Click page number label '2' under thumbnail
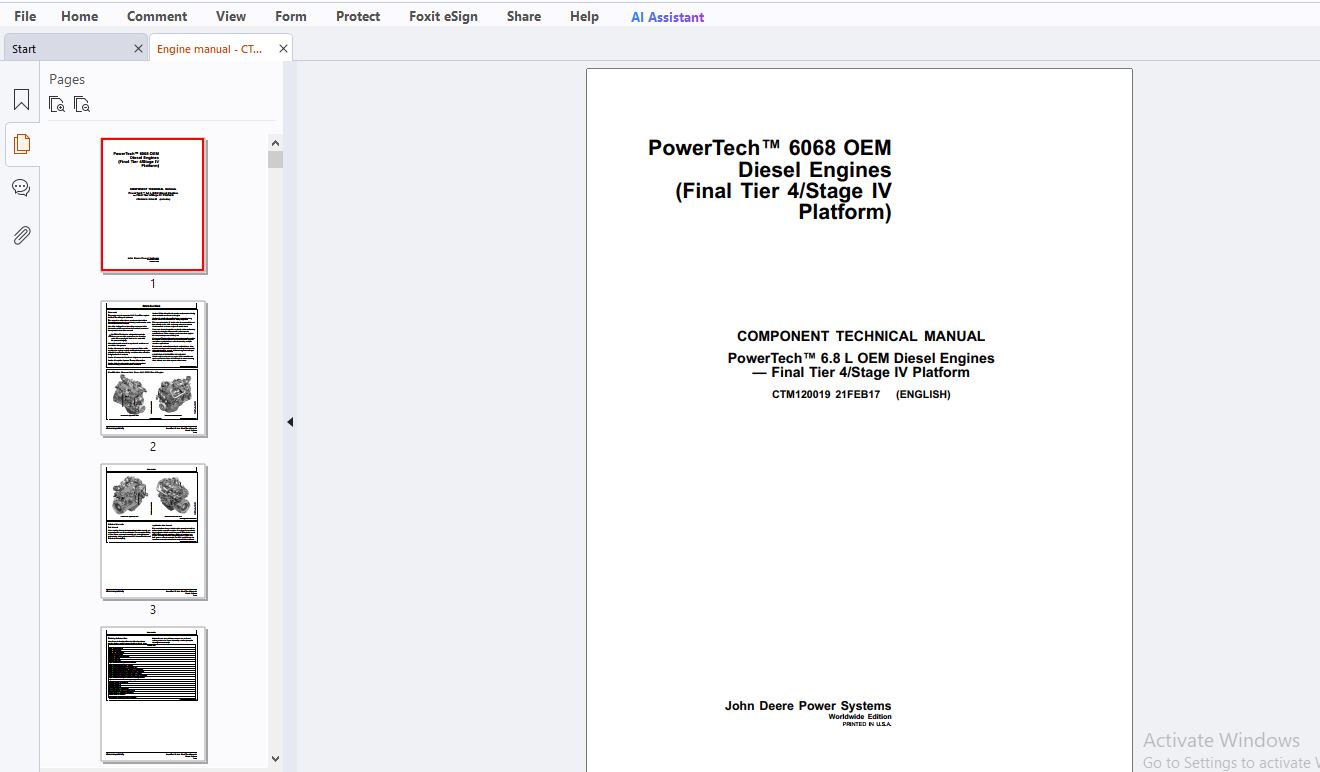 point(153,447)
